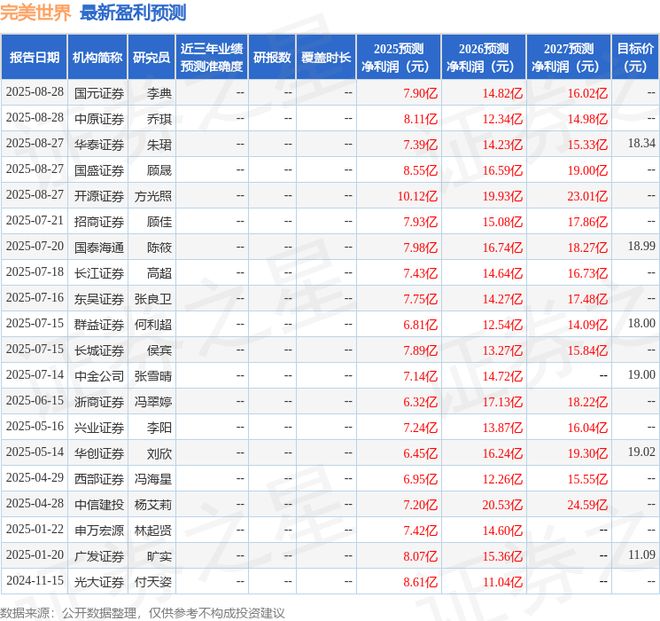The height and width of the screenshot is (621, 660).
Task: Click analyst name 冯翠婷
Action: coord(153,402)
